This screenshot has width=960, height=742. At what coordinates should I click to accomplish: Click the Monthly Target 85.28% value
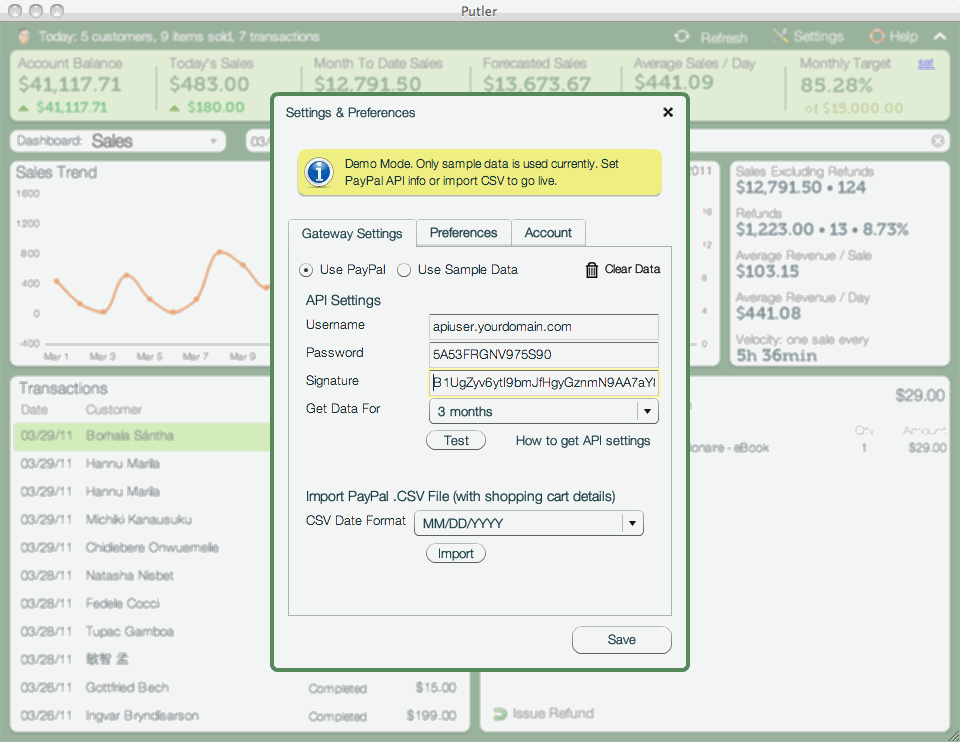pos(836,85)
